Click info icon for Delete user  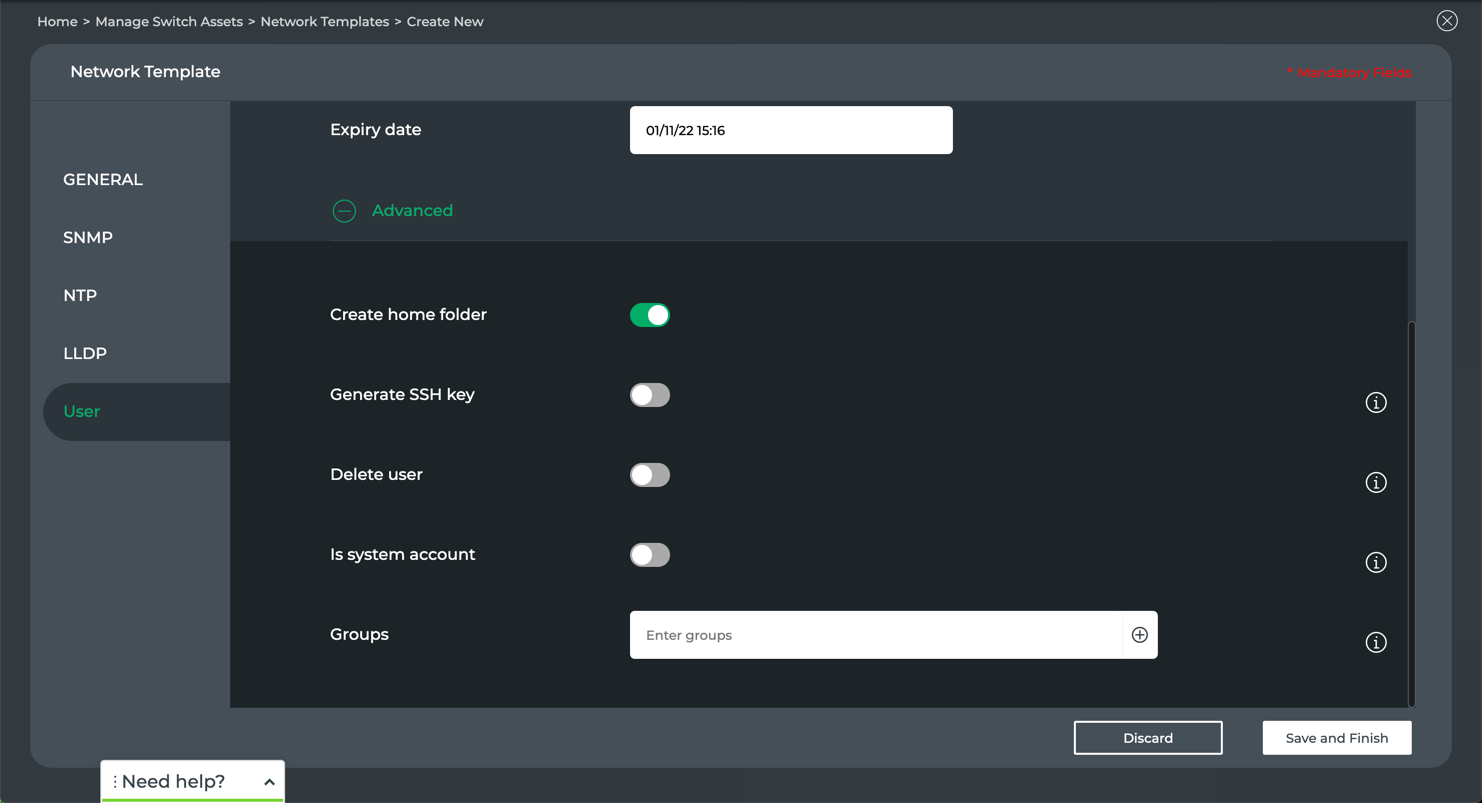pos(1376,483)
